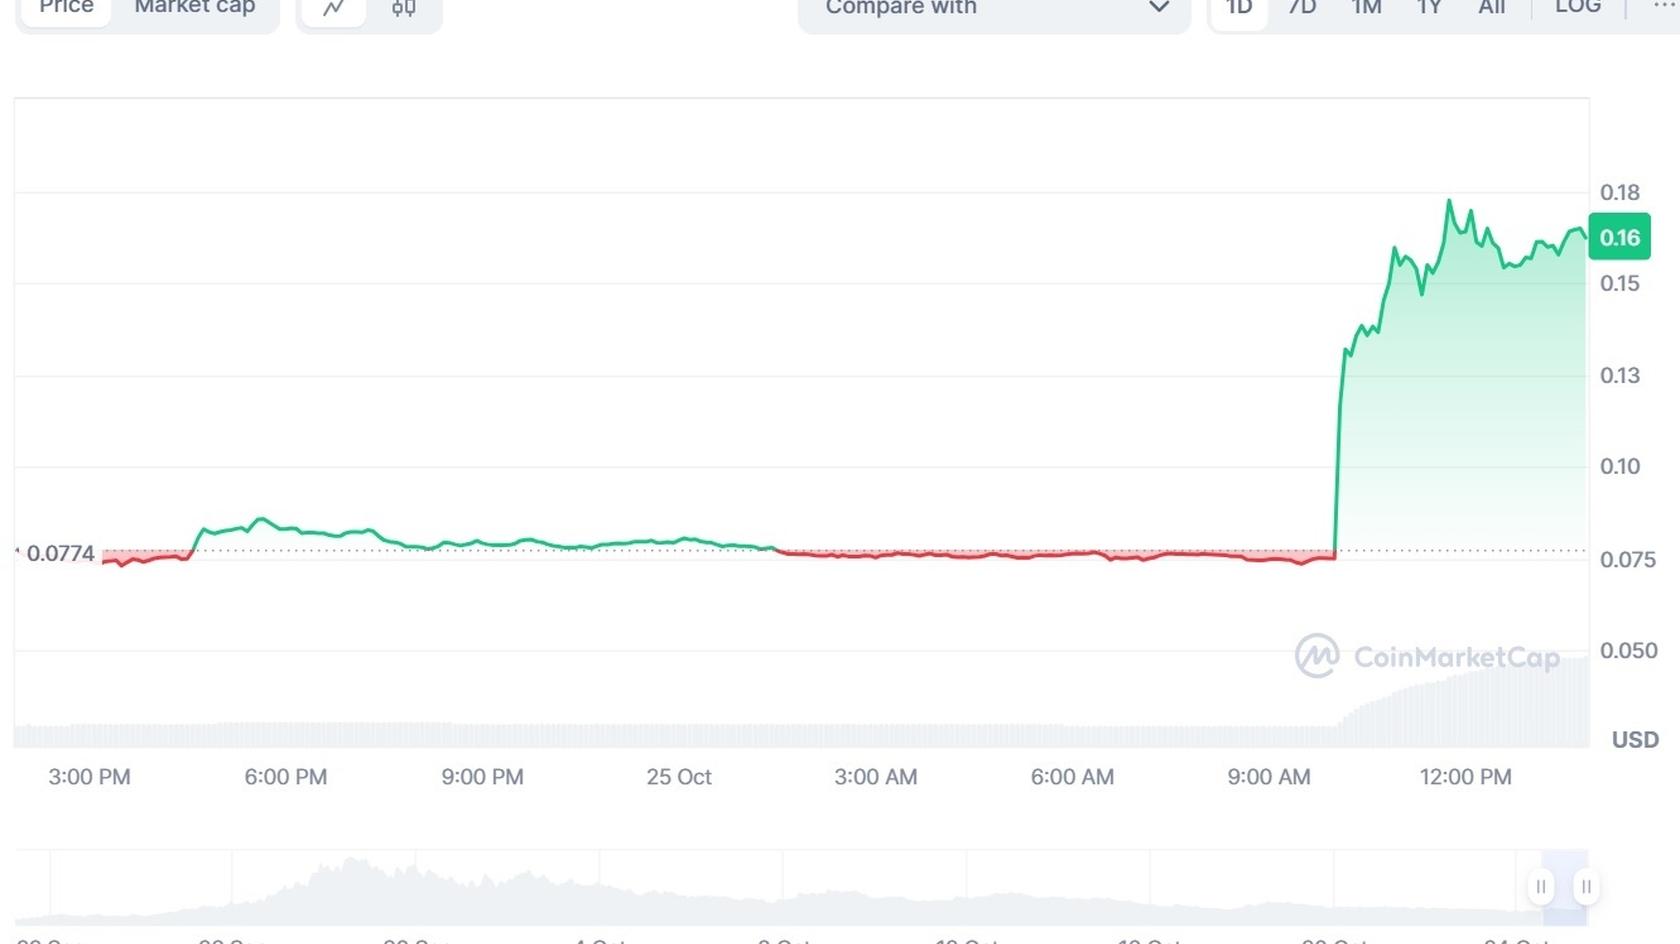Click the 6:00 PM time label
Image resolution: width=1680 pixels, height=944 pixels.
pos(286,776)
